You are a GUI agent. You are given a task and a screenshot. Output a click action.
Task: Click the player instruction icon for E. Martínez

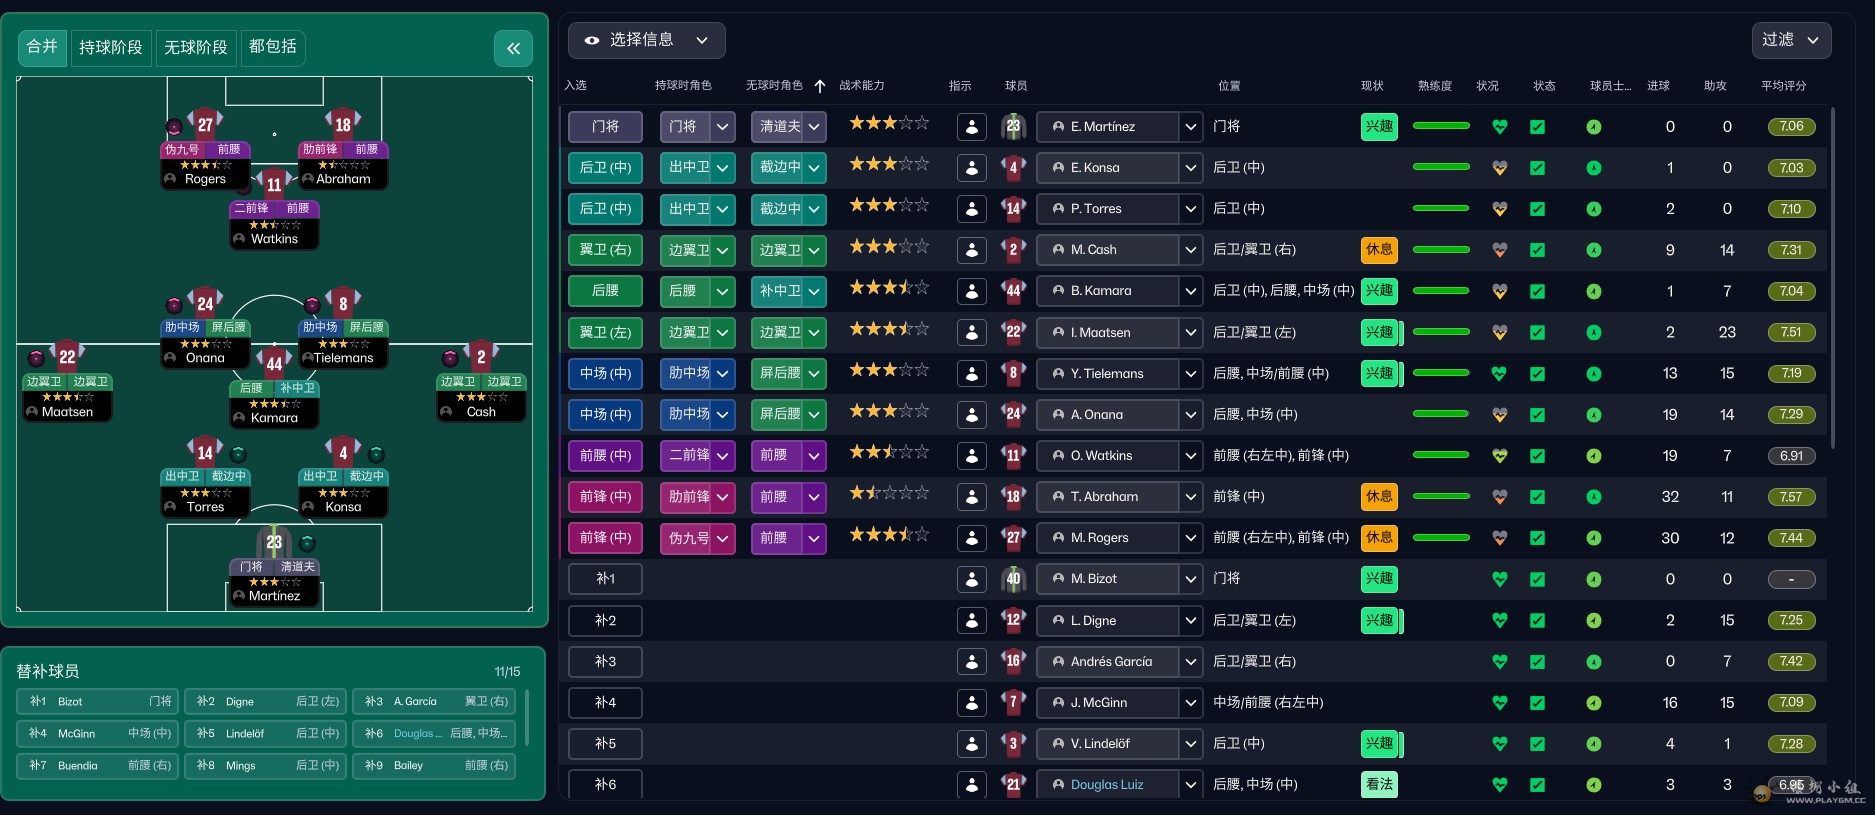(x=972, y=127)
